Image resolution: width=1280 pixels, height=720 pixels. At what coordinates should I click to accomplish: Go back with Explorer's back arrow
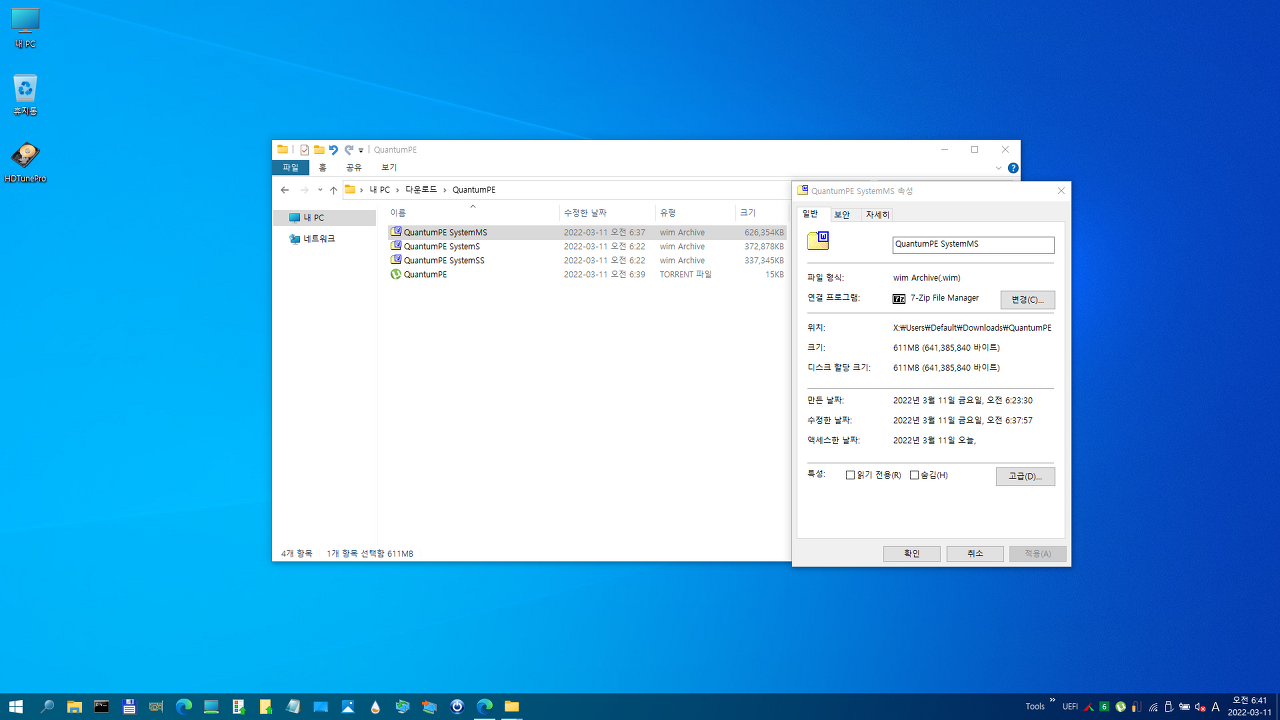285,190
